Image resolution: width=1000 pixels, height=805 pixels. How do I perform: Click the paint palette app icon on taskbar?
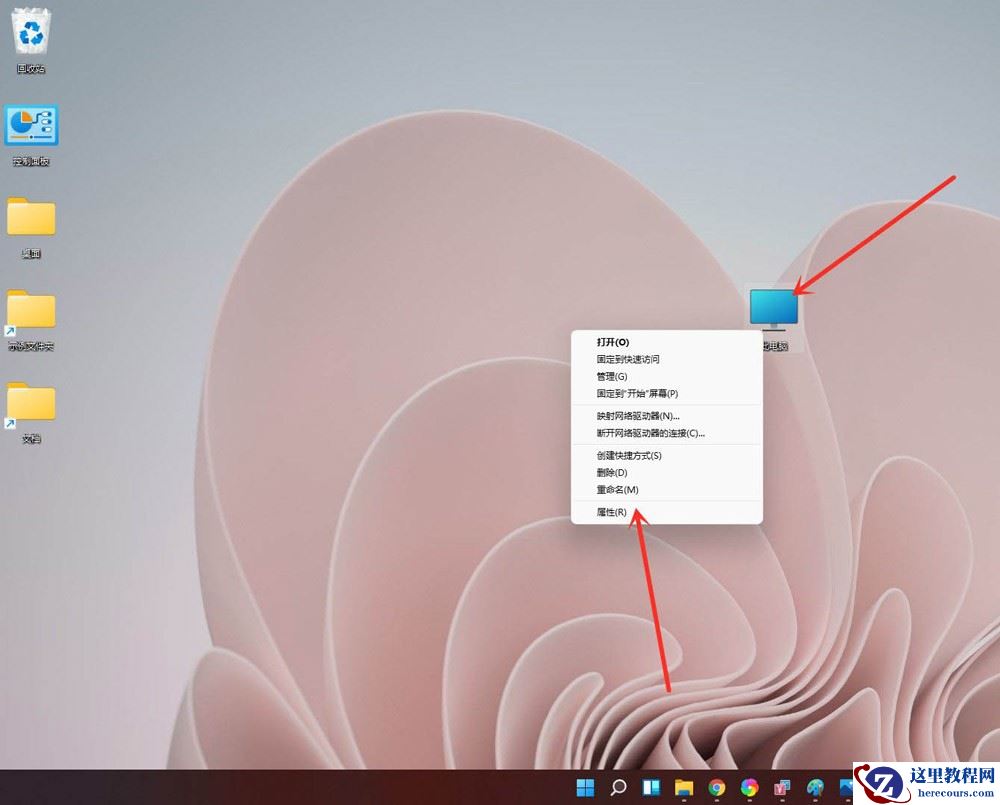click(x=815, y=787)
